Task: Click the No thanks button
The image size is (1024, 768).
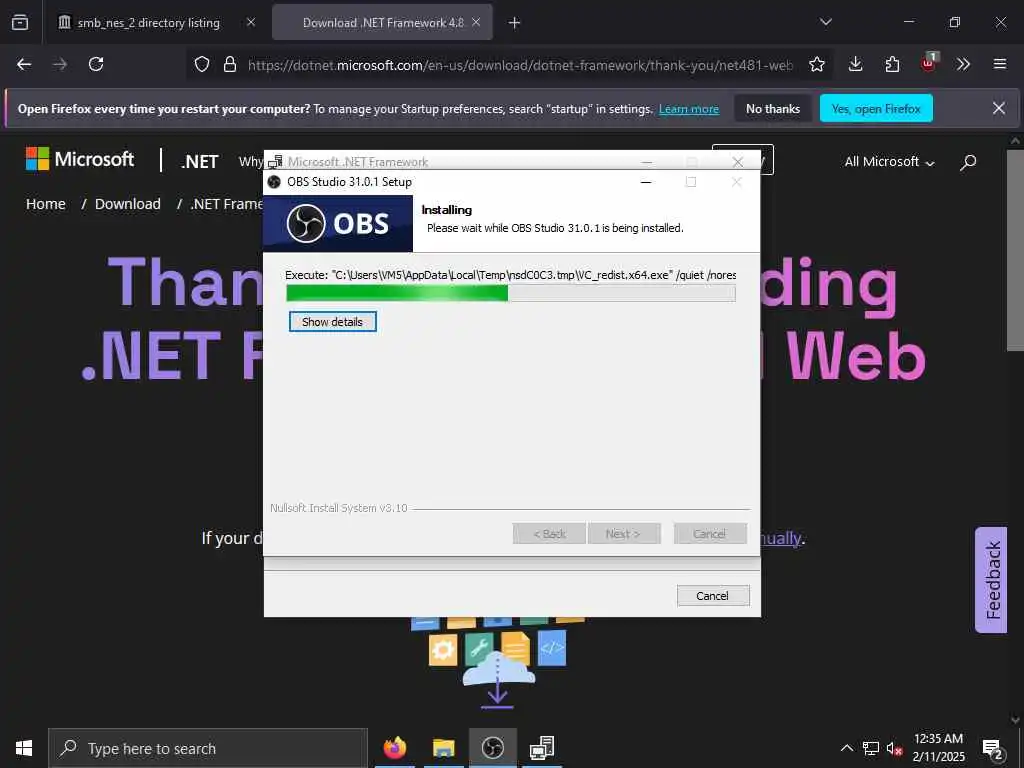Action: click(x=773, y=108)
